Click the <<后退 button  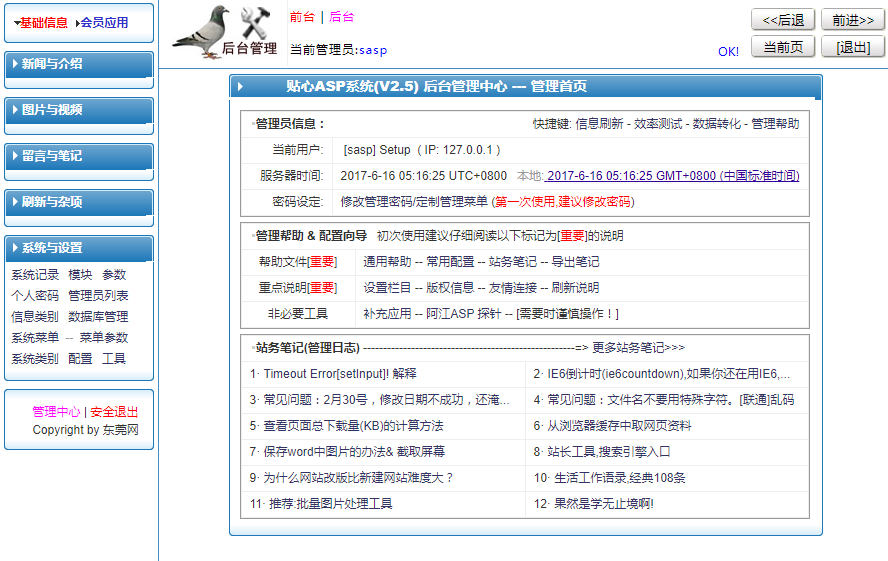coord(783,20)
